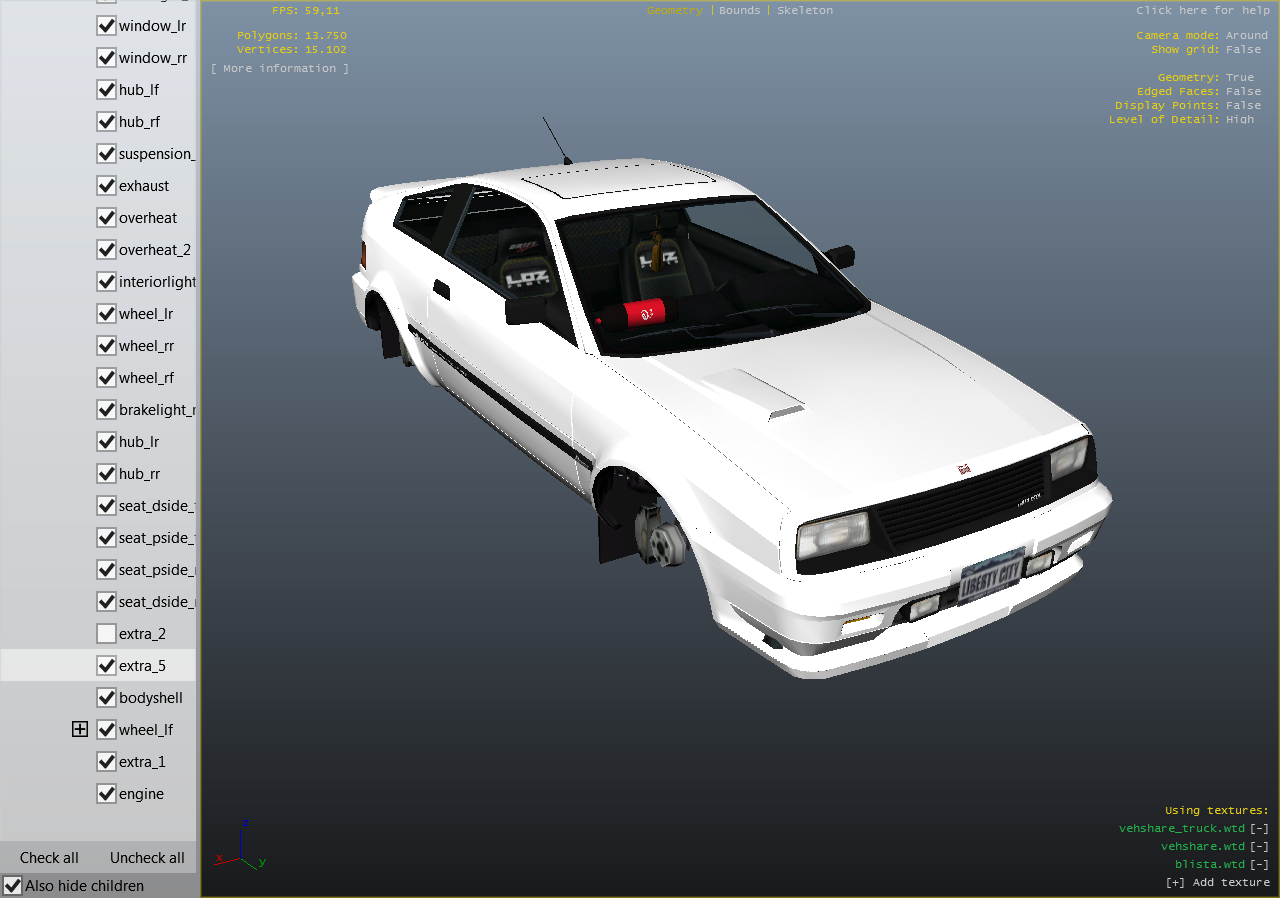Uncheck the window_lr checkbox
This screenshot has height=898, width=1280.
107,26
